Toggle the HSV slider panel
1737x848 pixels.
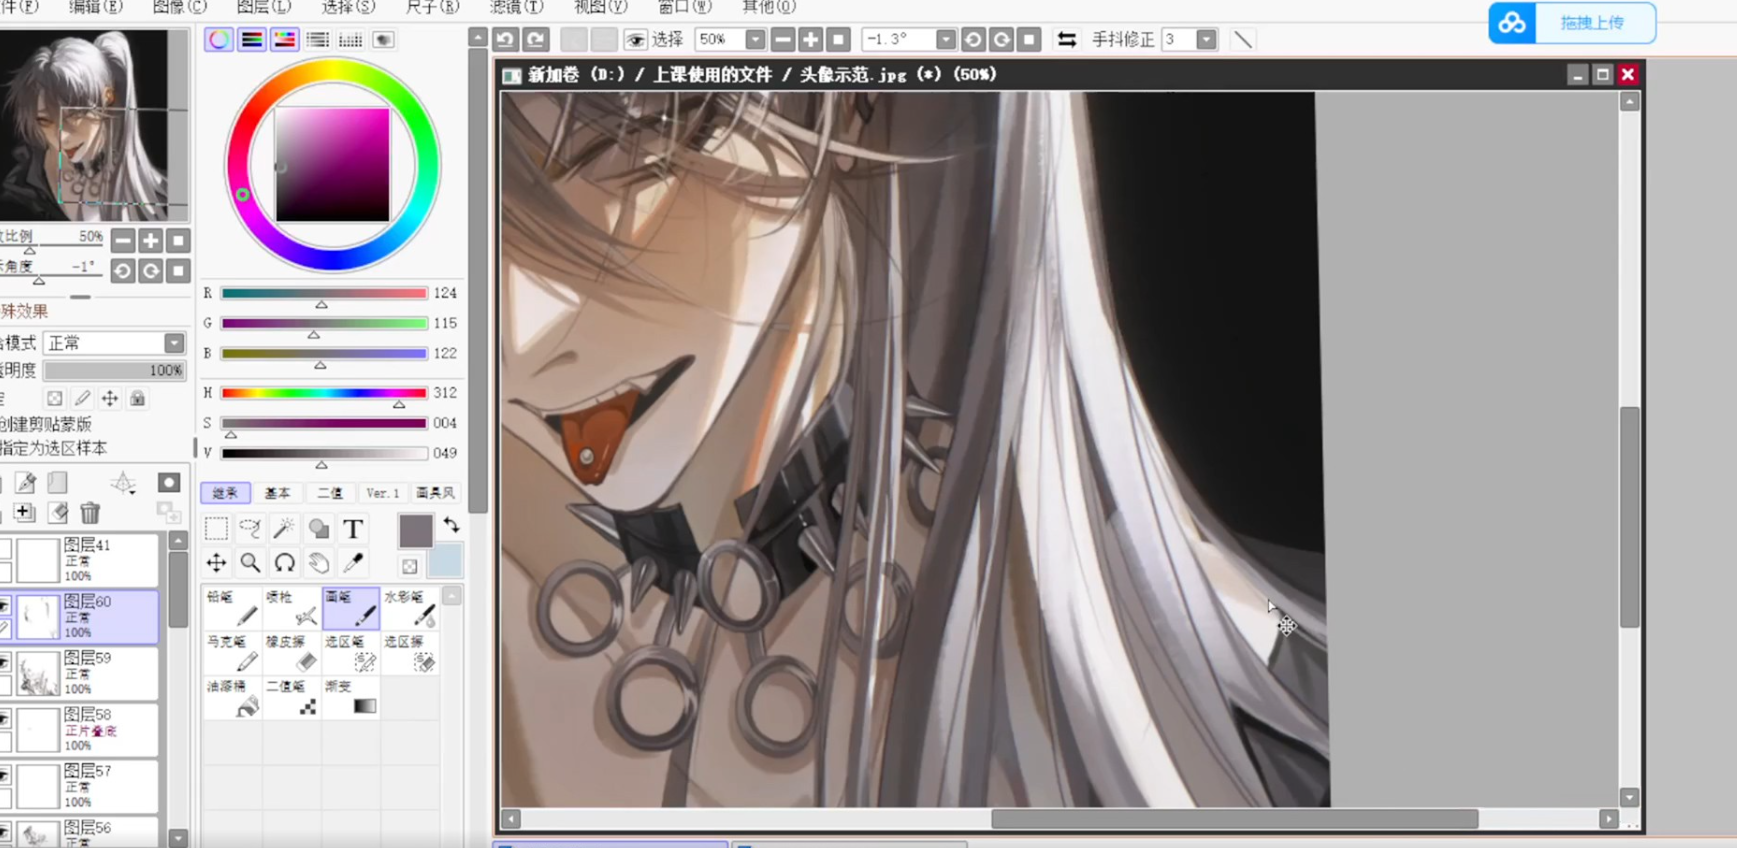pyautogui.click(x=285, y=39)
